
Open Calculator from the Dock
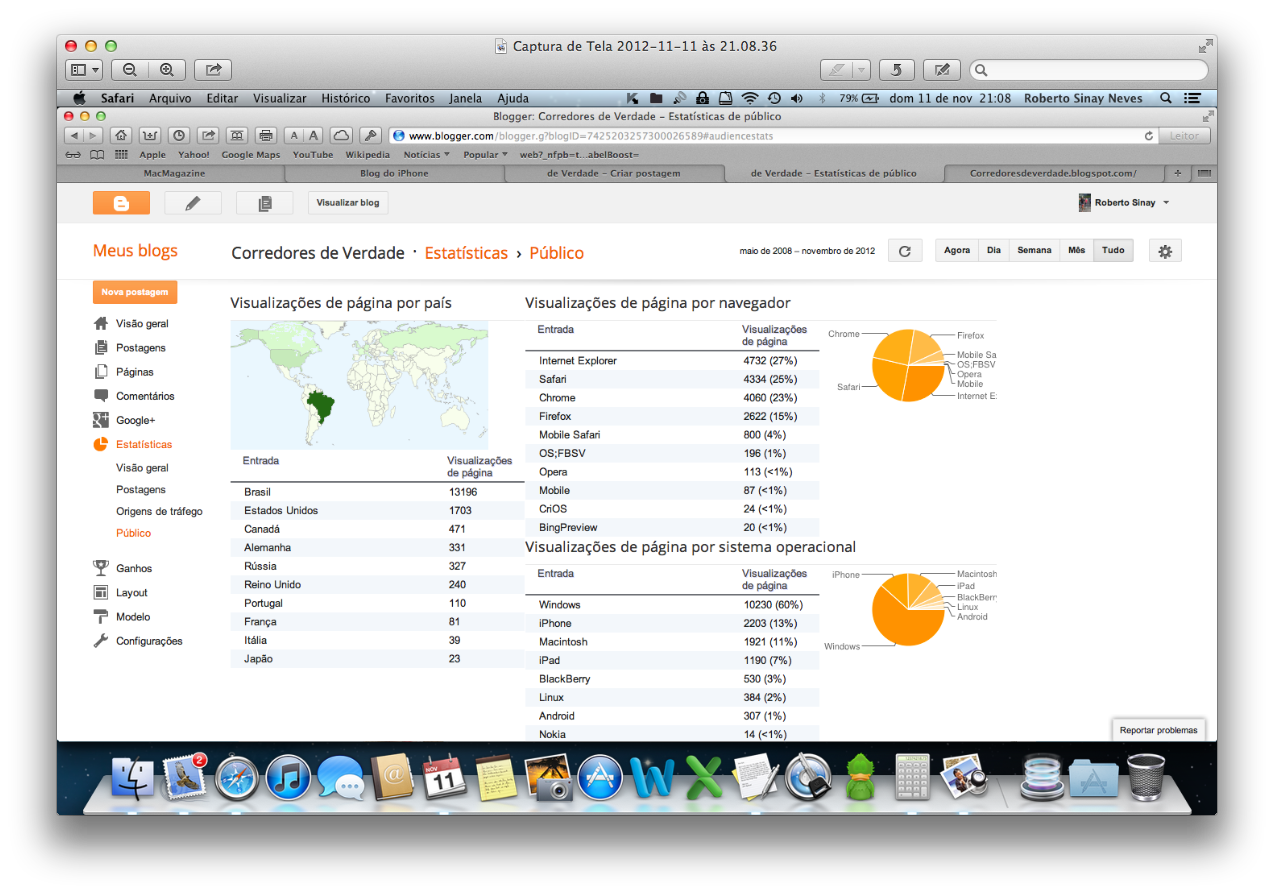point(912,776)
